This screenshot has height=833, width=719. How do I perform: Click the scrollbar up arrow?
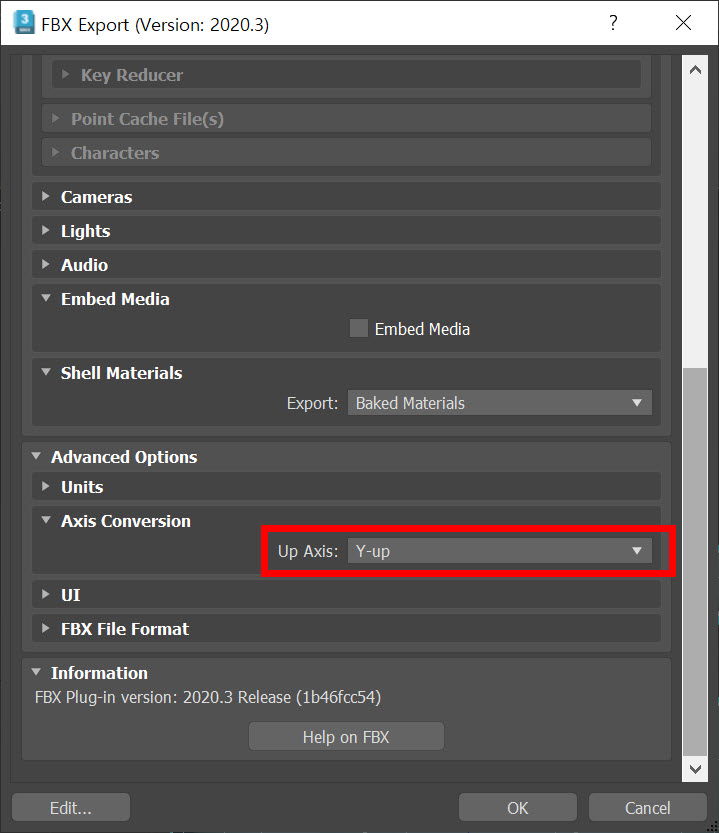(695, 70)
